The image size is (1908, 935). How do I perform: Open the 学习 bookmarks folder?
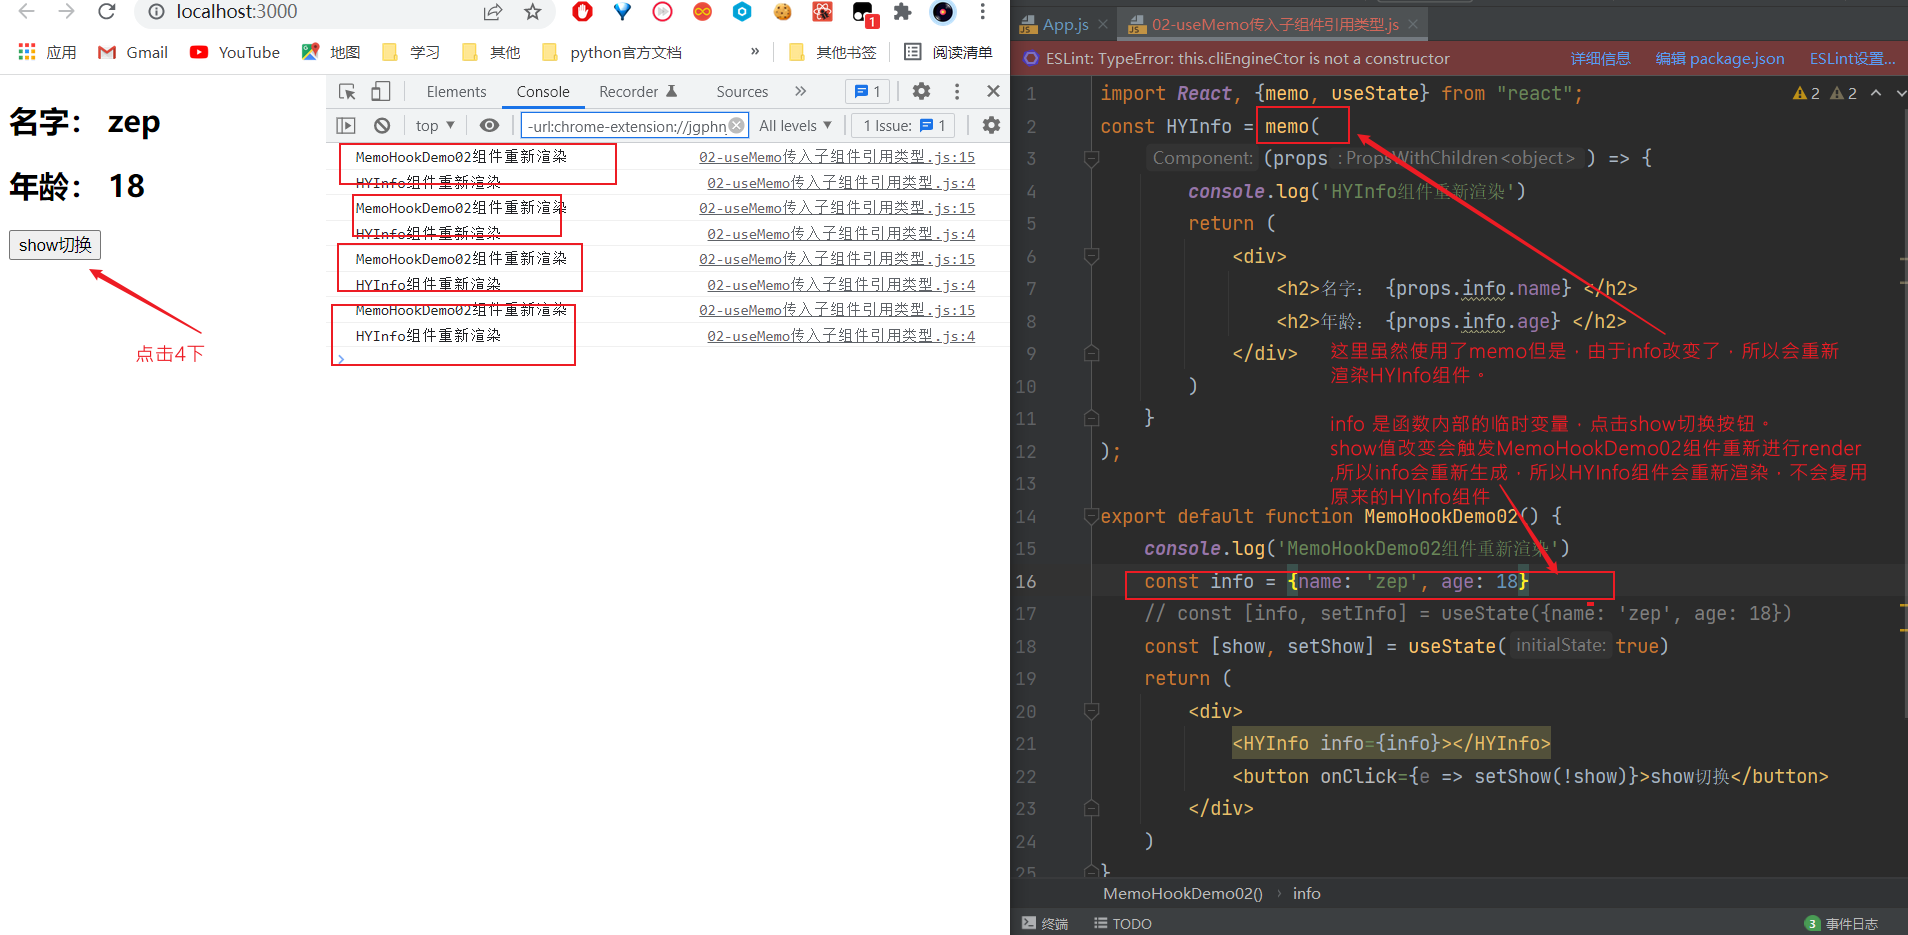411,52
